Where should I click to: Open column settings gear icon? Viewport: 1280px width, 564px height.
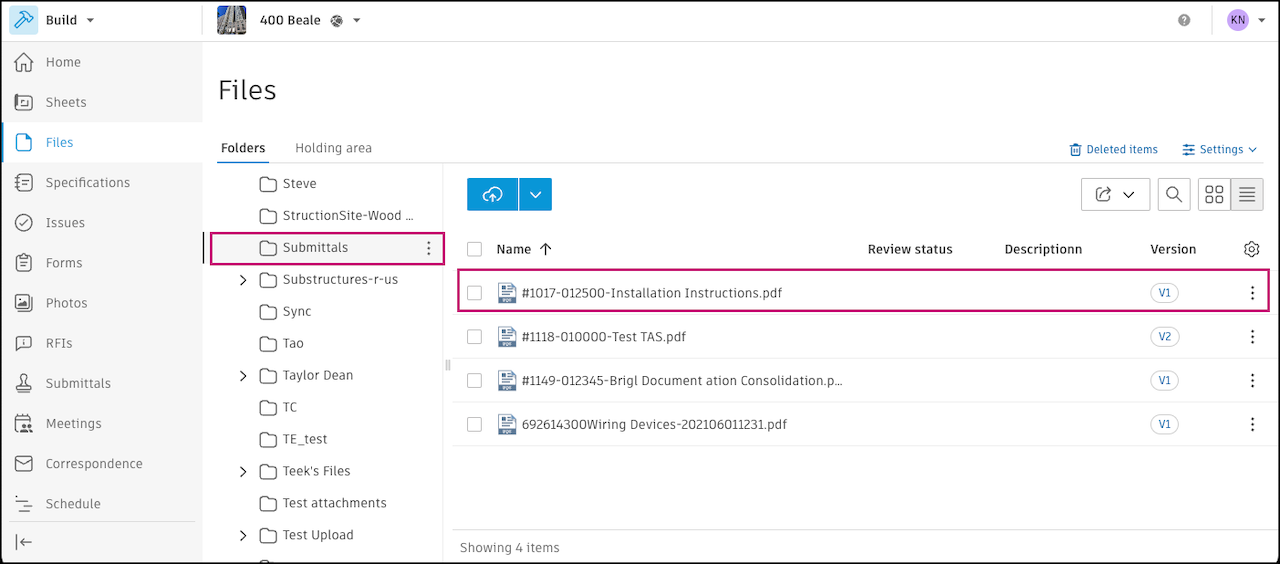(x=1251, y=249)
